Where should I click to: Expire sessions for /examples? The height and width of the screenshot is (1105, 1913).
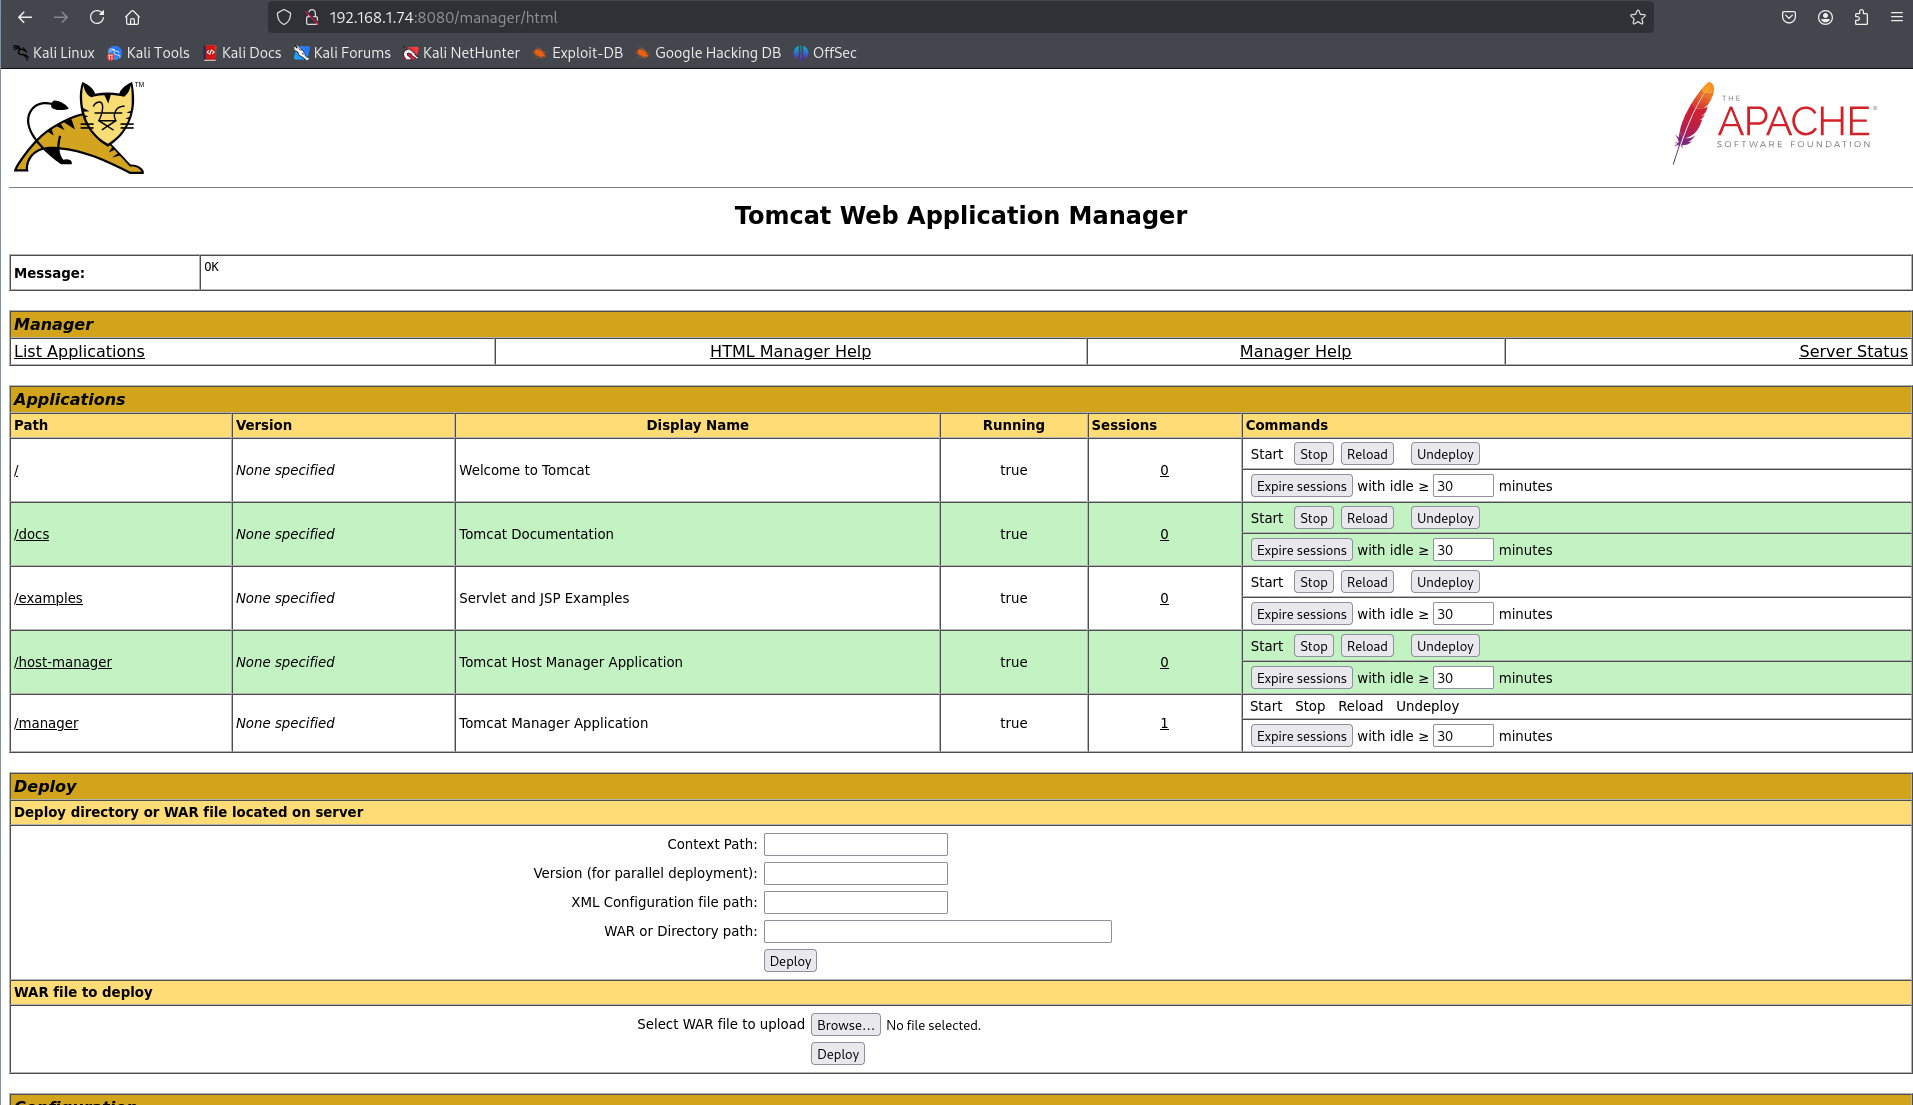pos(1301,614)
